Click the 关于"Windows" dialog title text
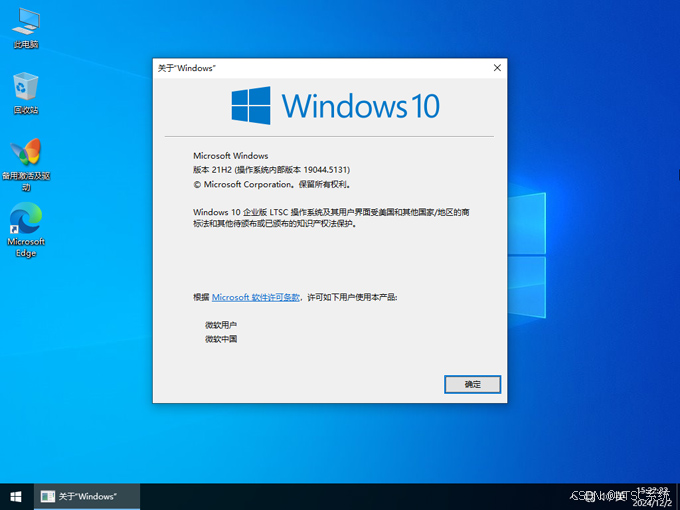 pyautogui.click(x=187, y=68)
